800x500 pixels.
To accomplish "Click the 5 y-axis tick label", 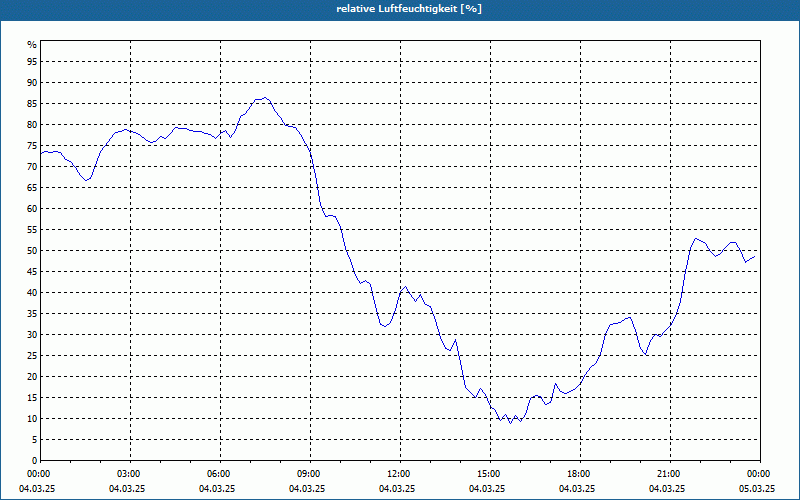I will click(35, 440).
